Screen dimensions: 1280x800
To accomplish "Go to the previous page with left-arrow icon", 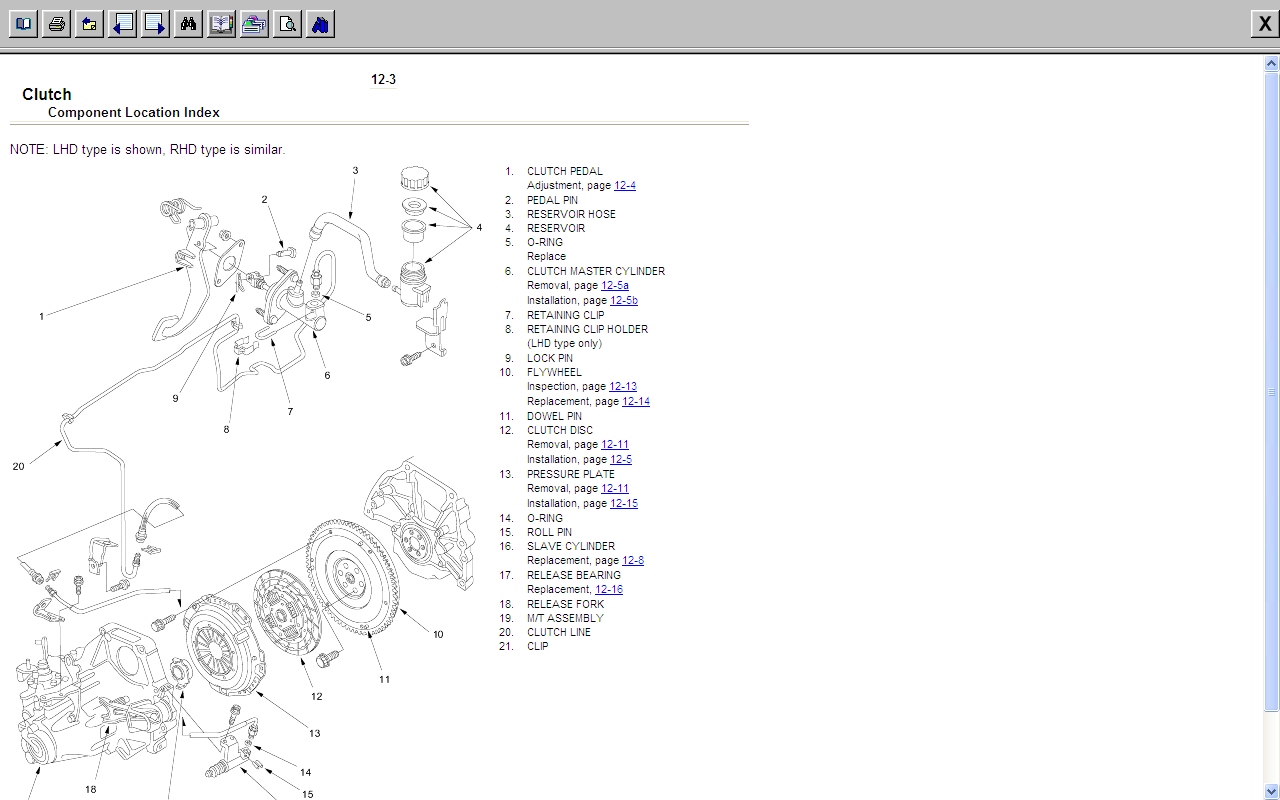I will point(122,24).
